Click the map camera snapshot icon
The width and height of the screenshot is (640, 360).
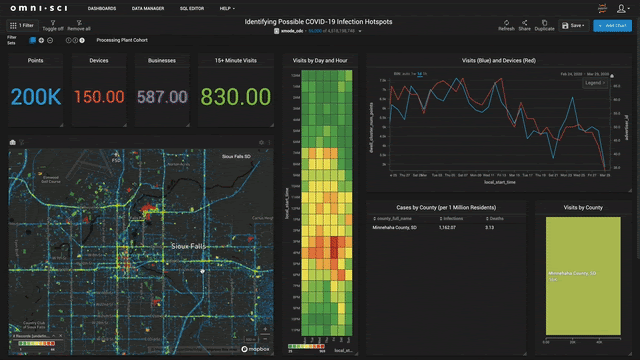pos(13,142)
